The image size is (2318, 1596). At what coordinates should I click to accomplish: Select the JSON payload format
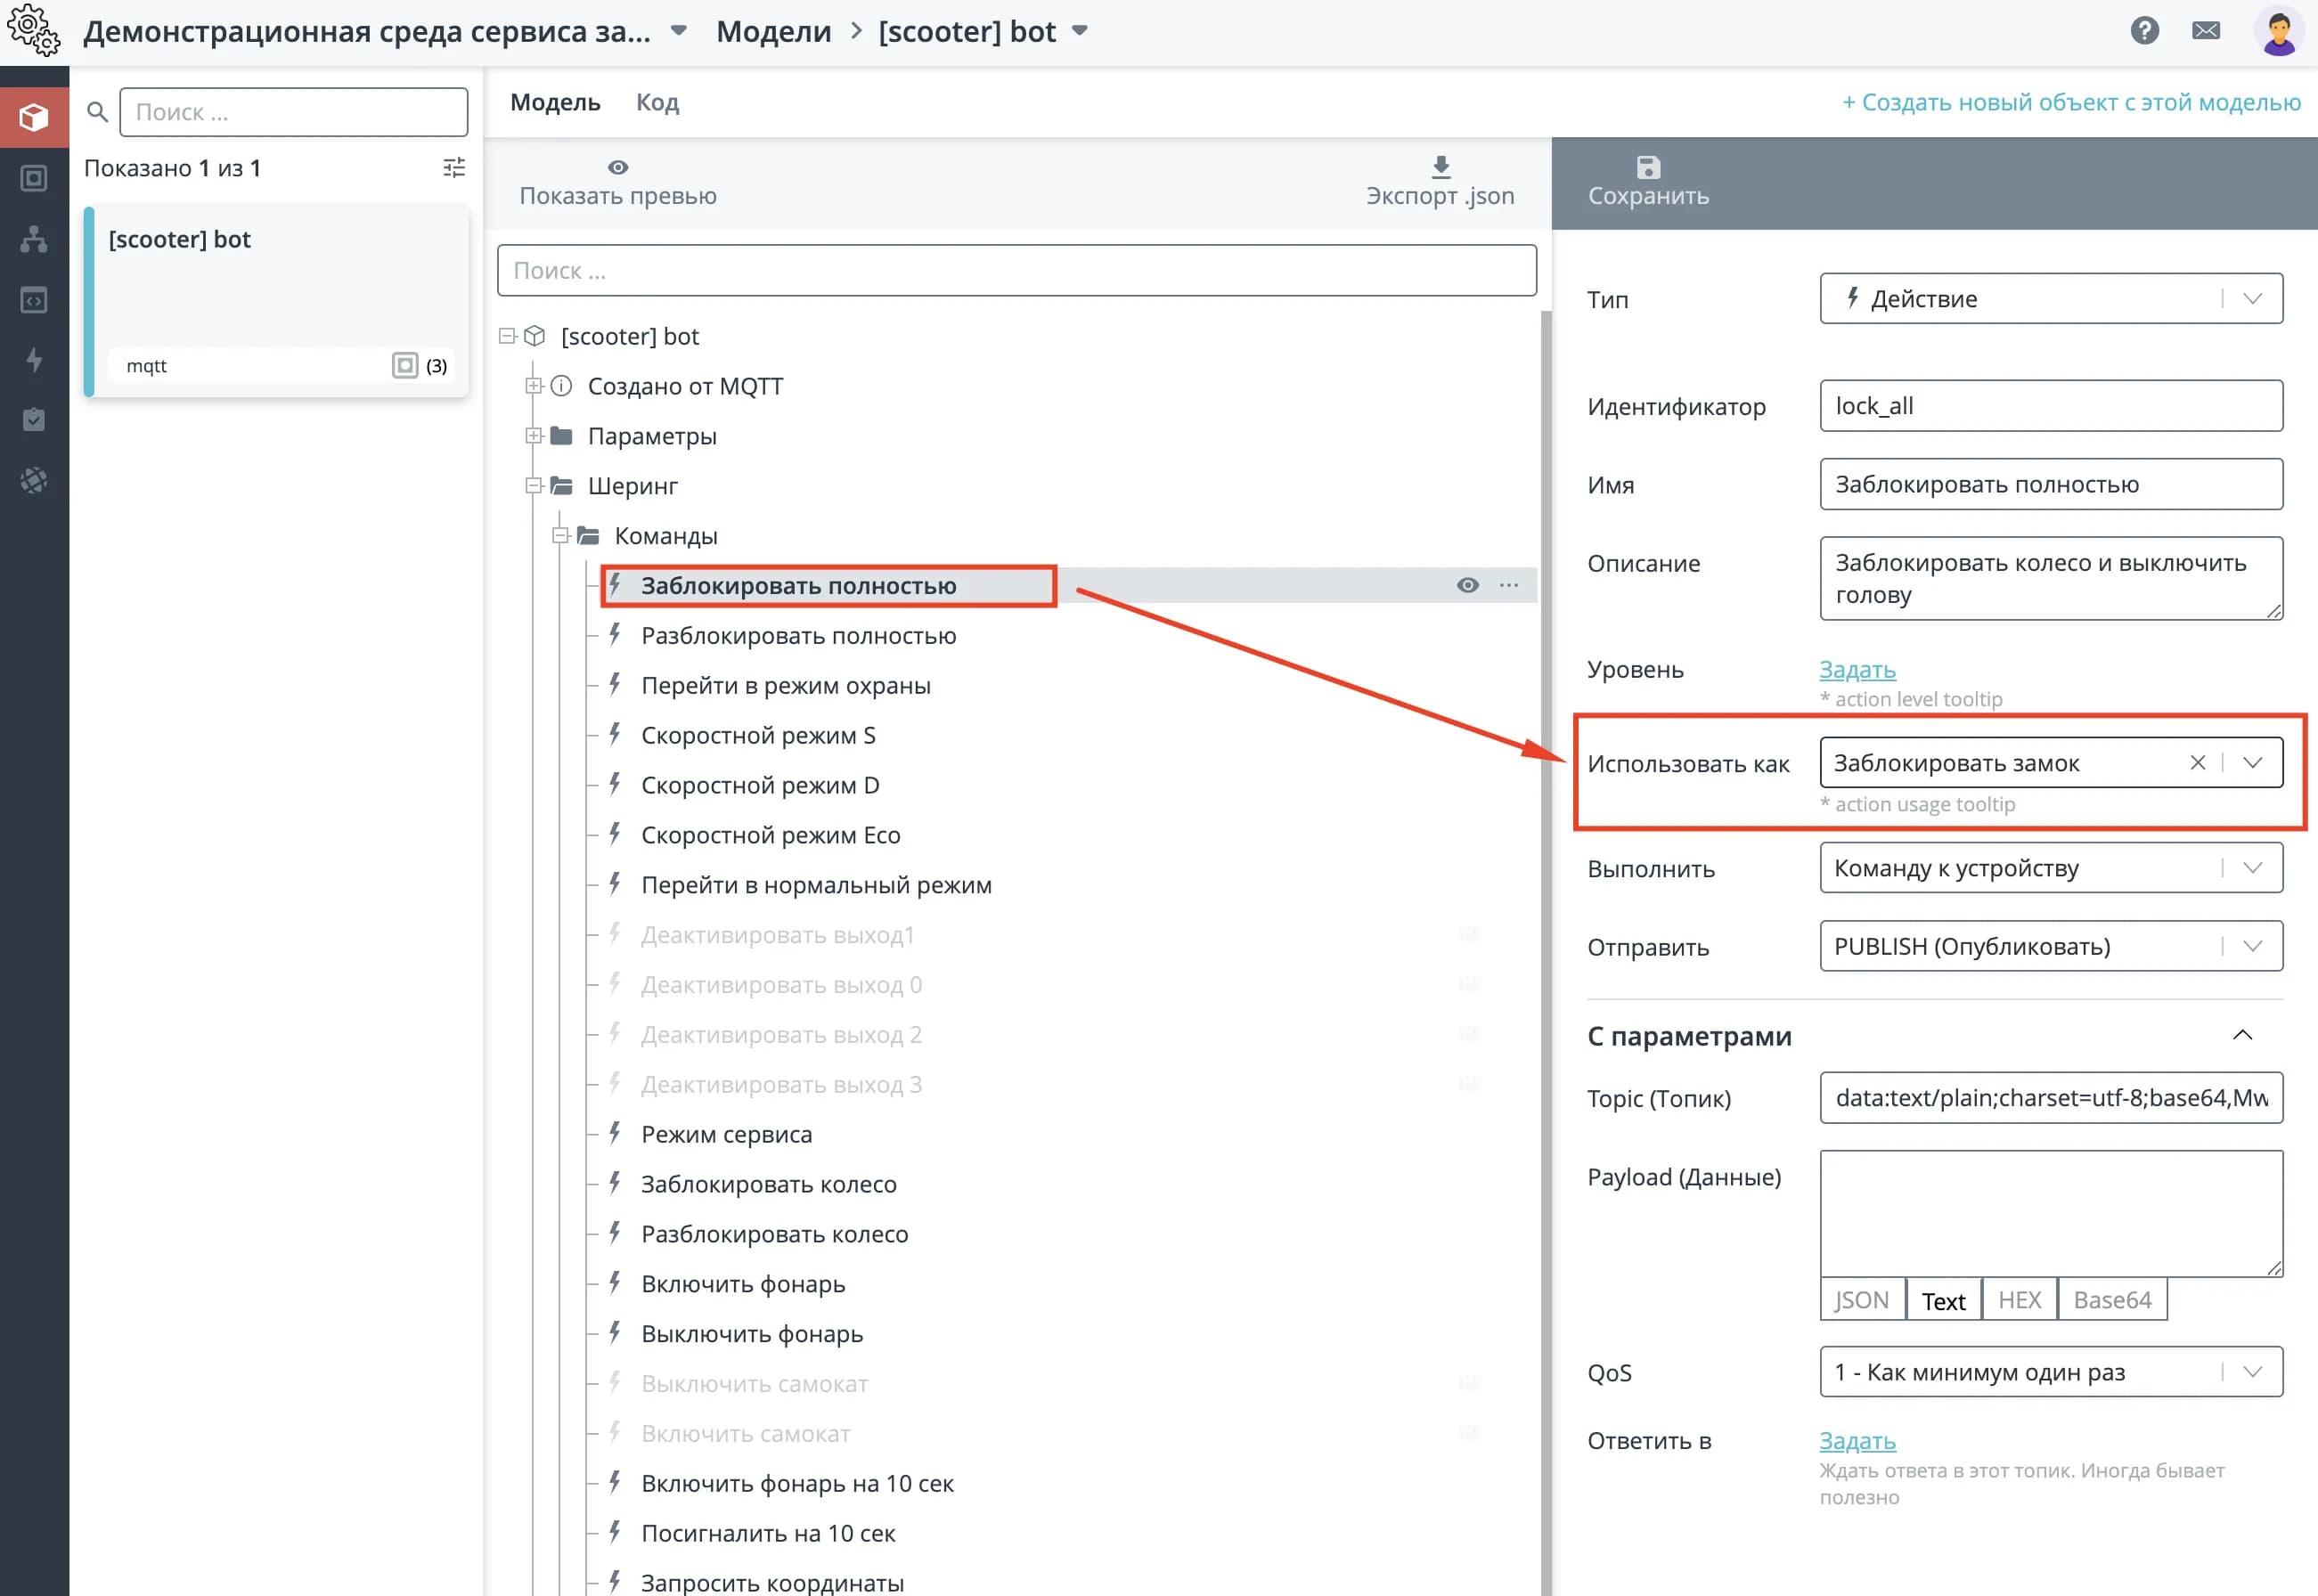1861,1300
